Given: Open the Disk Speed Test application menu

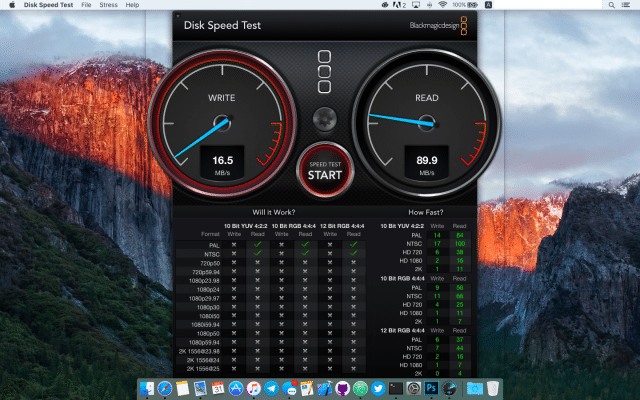Looking at the screenshot, I should pos(49,5).
